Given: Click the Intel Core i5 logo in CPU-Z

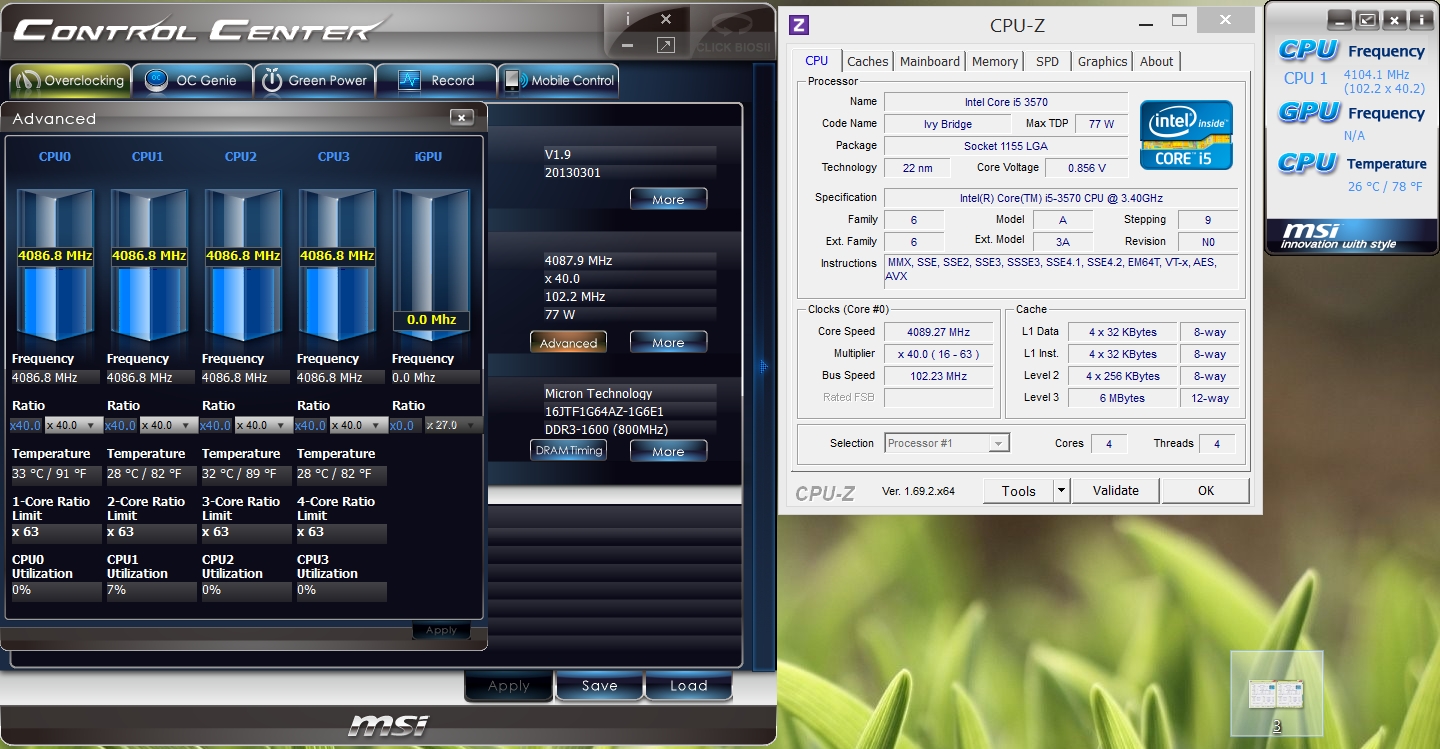Looking at the screenshot, I should point(1186,135).
